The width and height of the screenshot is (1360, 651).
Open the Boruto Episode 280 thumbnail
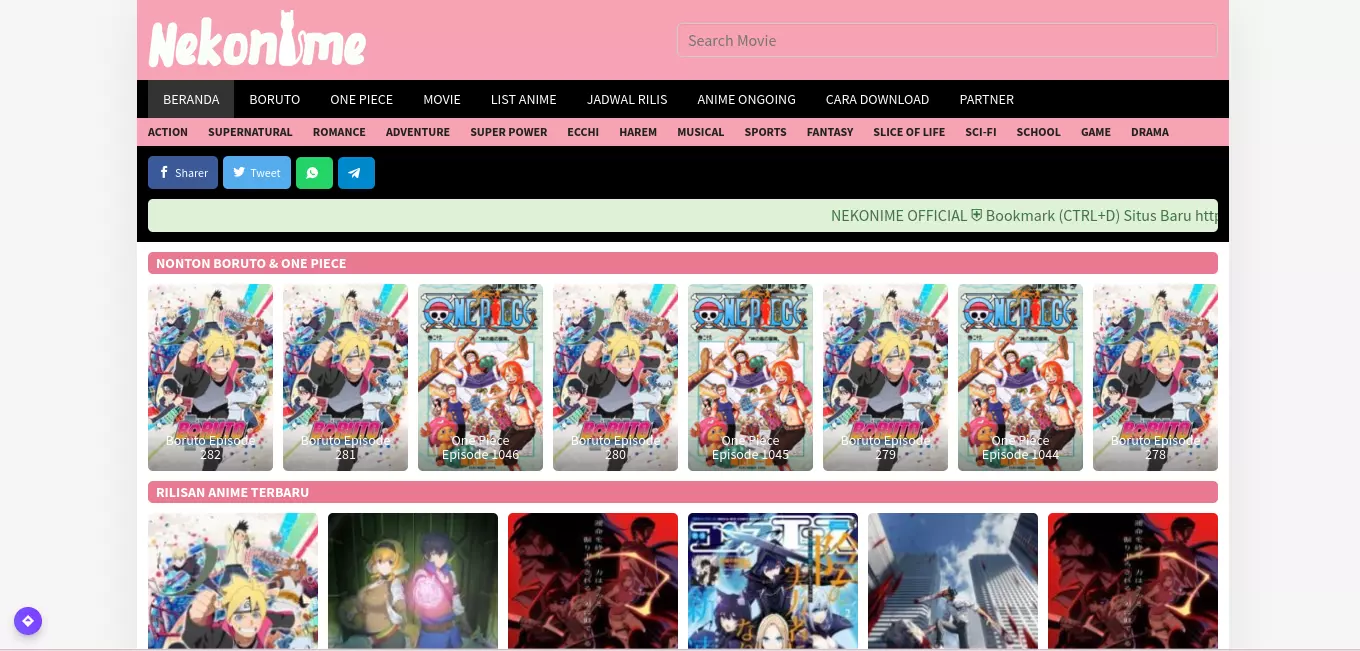(615, 377)
